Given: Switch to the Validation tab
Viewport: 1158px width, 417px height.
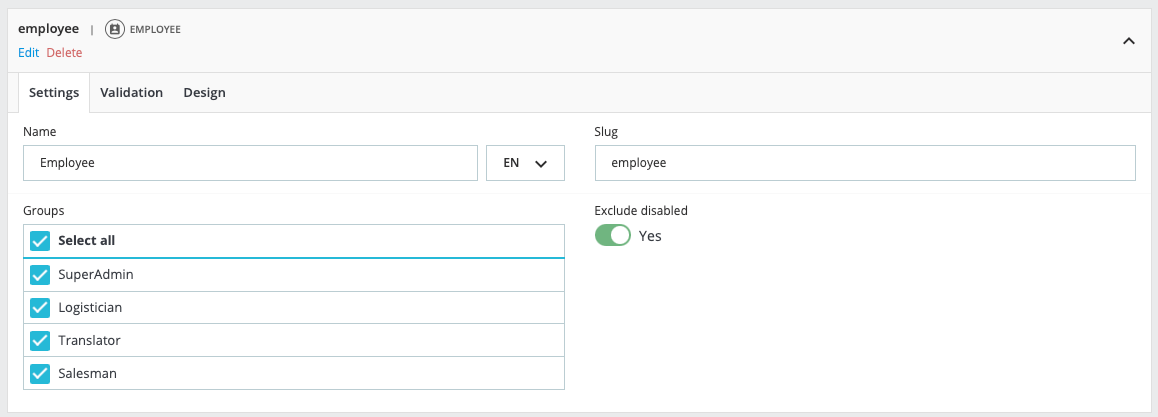Looking at the screenshot, I should click(x=131, y=93).
